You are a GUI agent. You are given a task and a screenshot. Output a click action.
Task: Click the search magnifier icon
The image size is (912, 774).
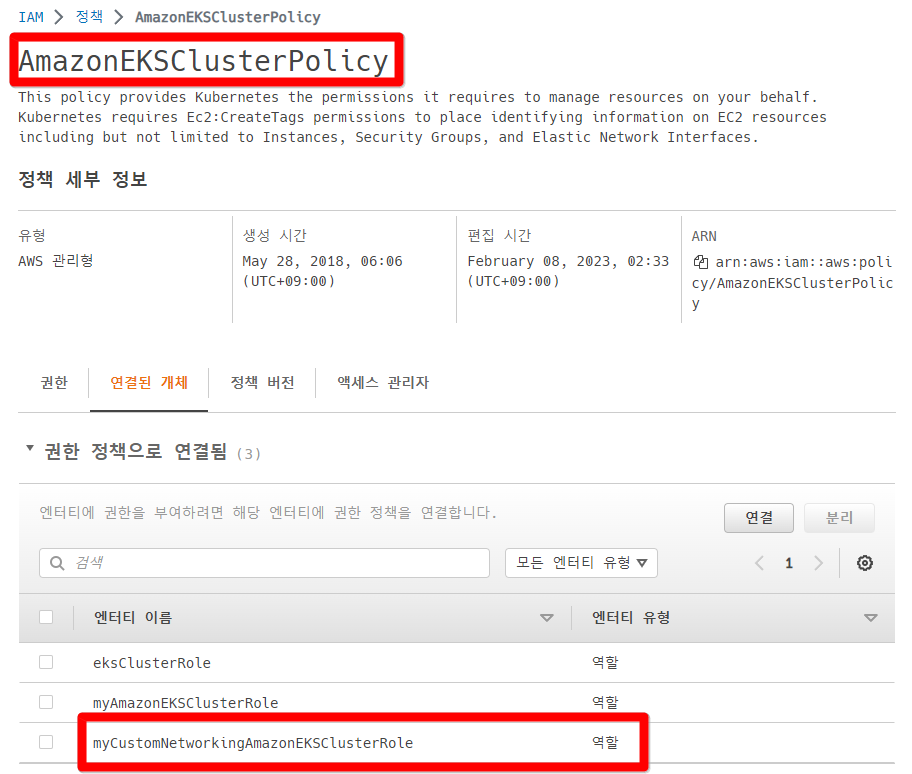[x=57, y=563]
